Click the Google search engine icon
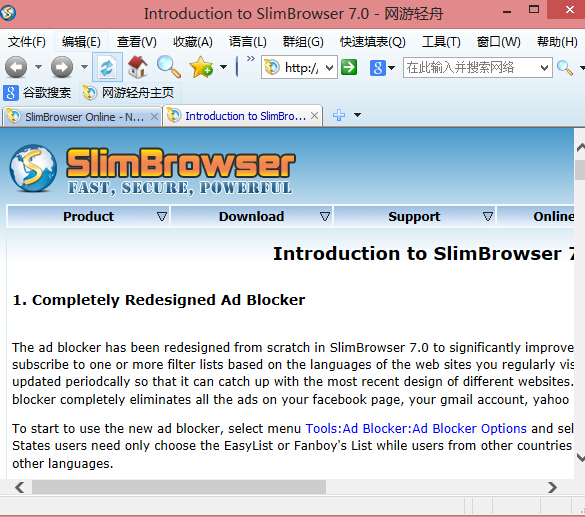 (x=377, y=68)
